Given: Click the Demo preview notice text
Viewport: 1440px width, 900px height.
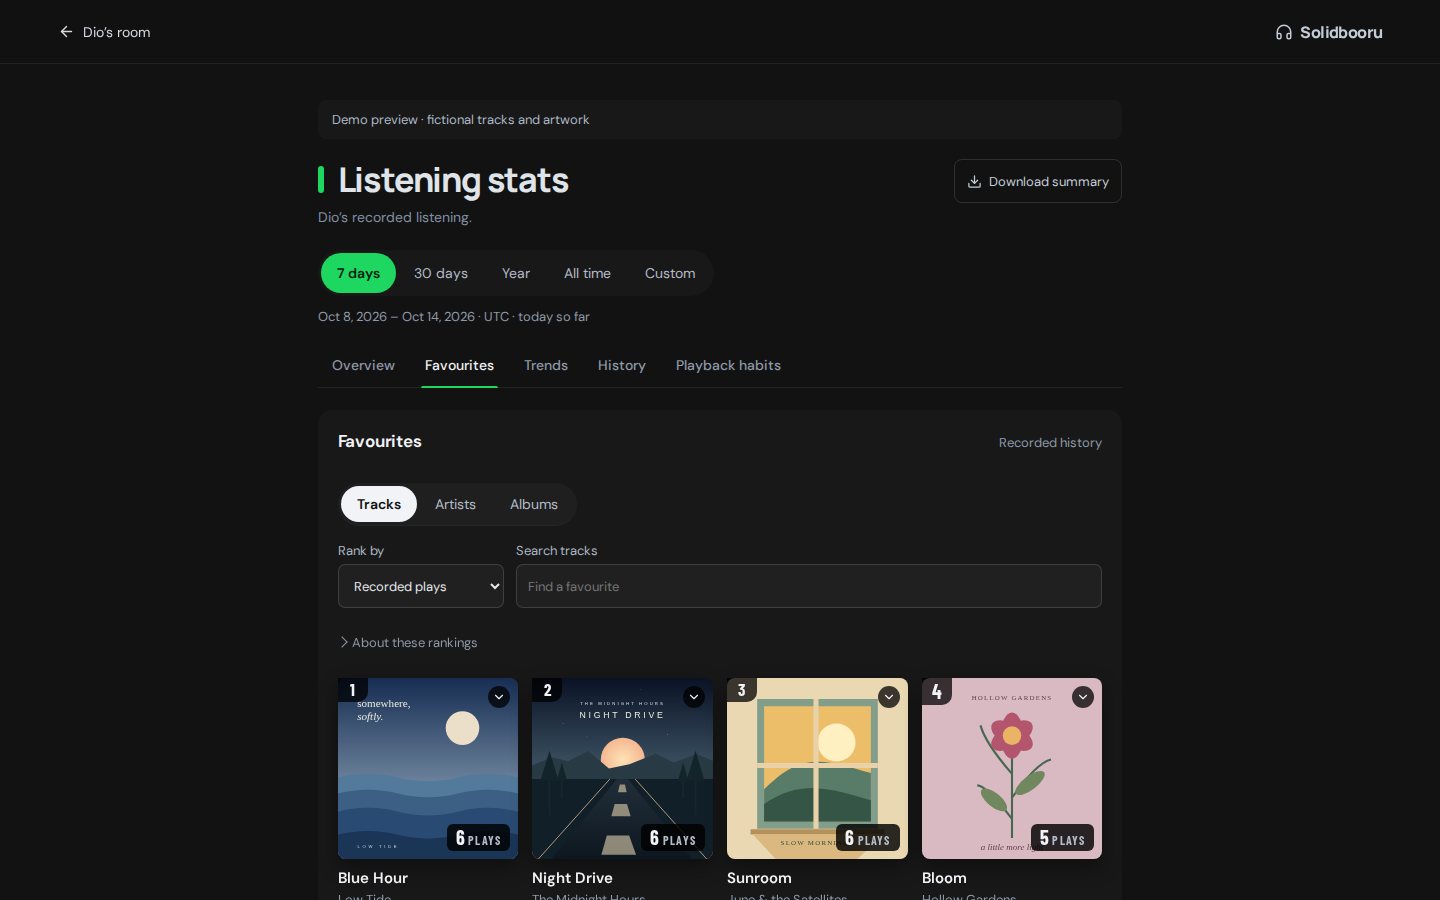Looking at the screenshot, I should (x=460, y=120).
